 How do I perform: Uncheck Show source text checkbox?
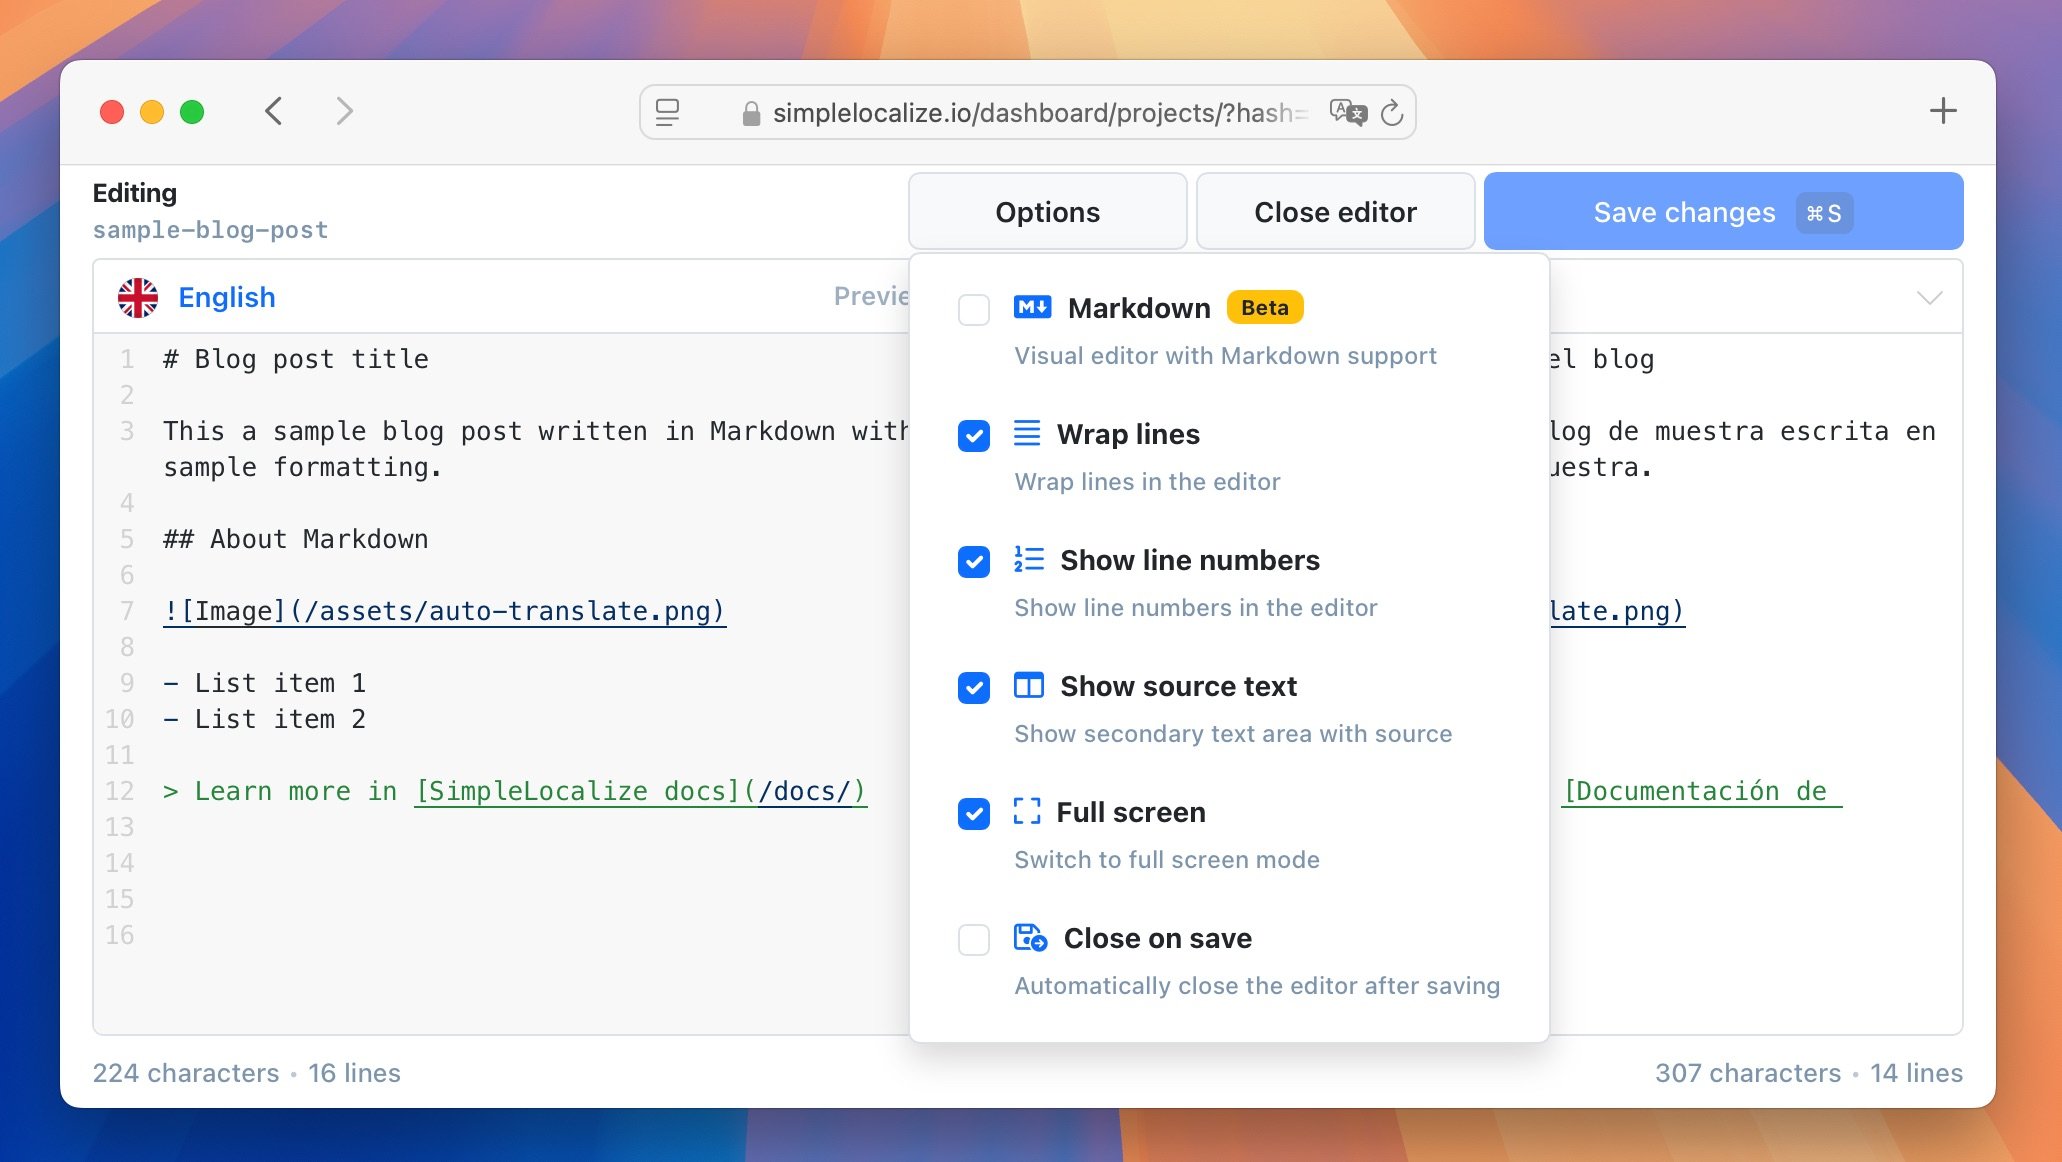click(974, 687)
